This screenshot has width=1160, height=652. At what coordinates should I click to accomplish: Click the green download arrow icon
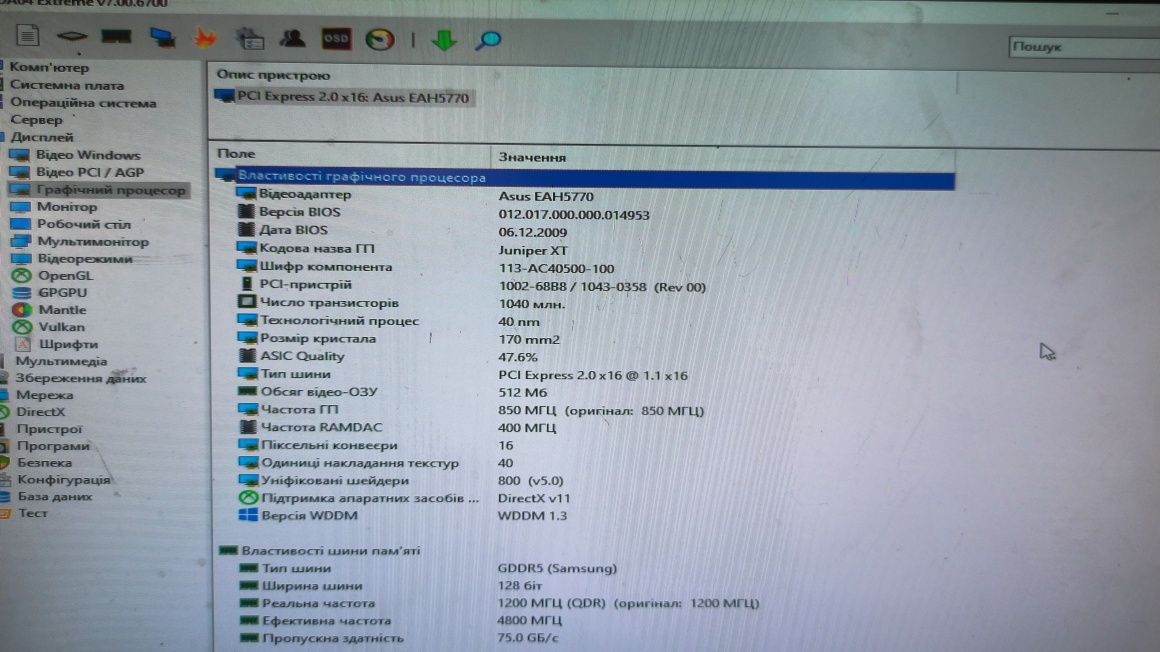444,40
